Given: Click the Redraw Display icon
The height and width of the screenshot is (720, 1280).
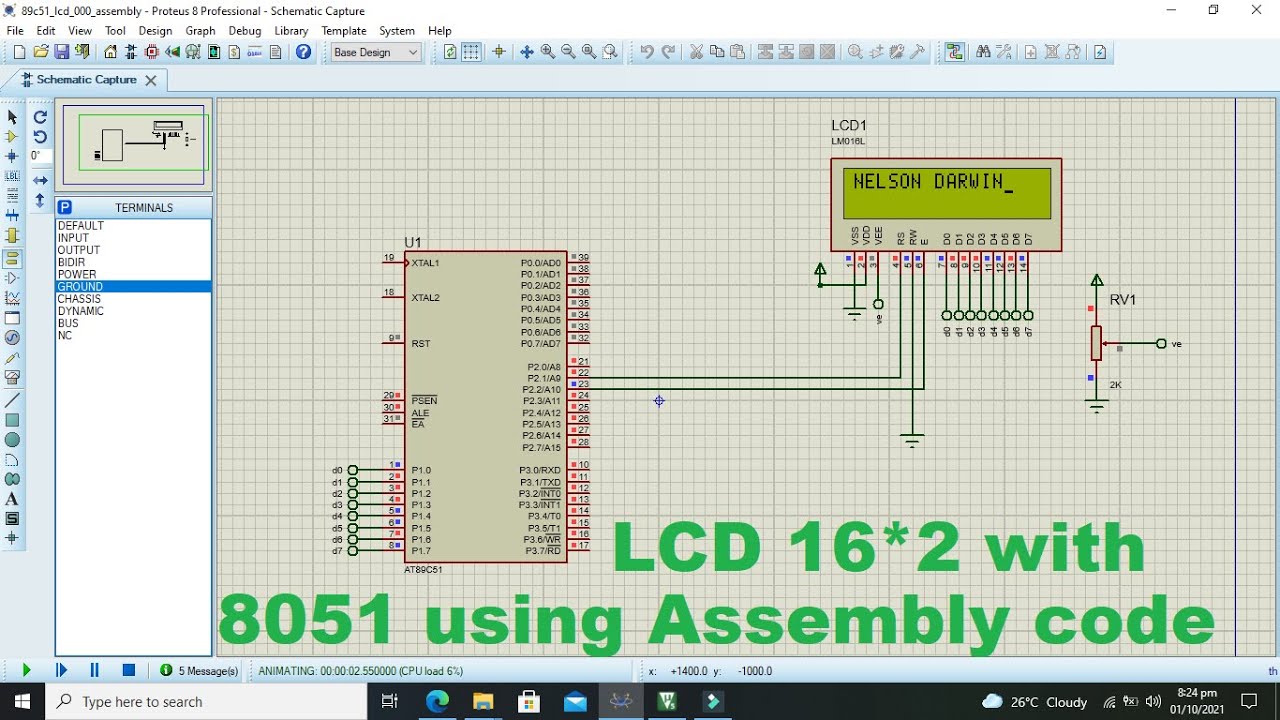Looking at the screenshot, I should click(450, 52).
